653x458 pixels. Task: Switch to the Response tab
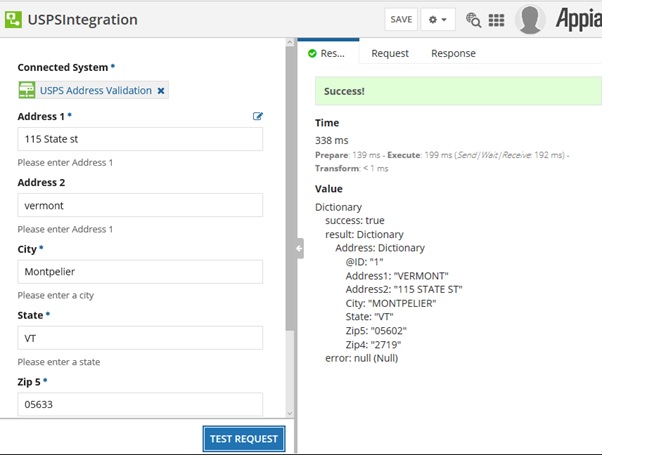click(x=453, y=53)
